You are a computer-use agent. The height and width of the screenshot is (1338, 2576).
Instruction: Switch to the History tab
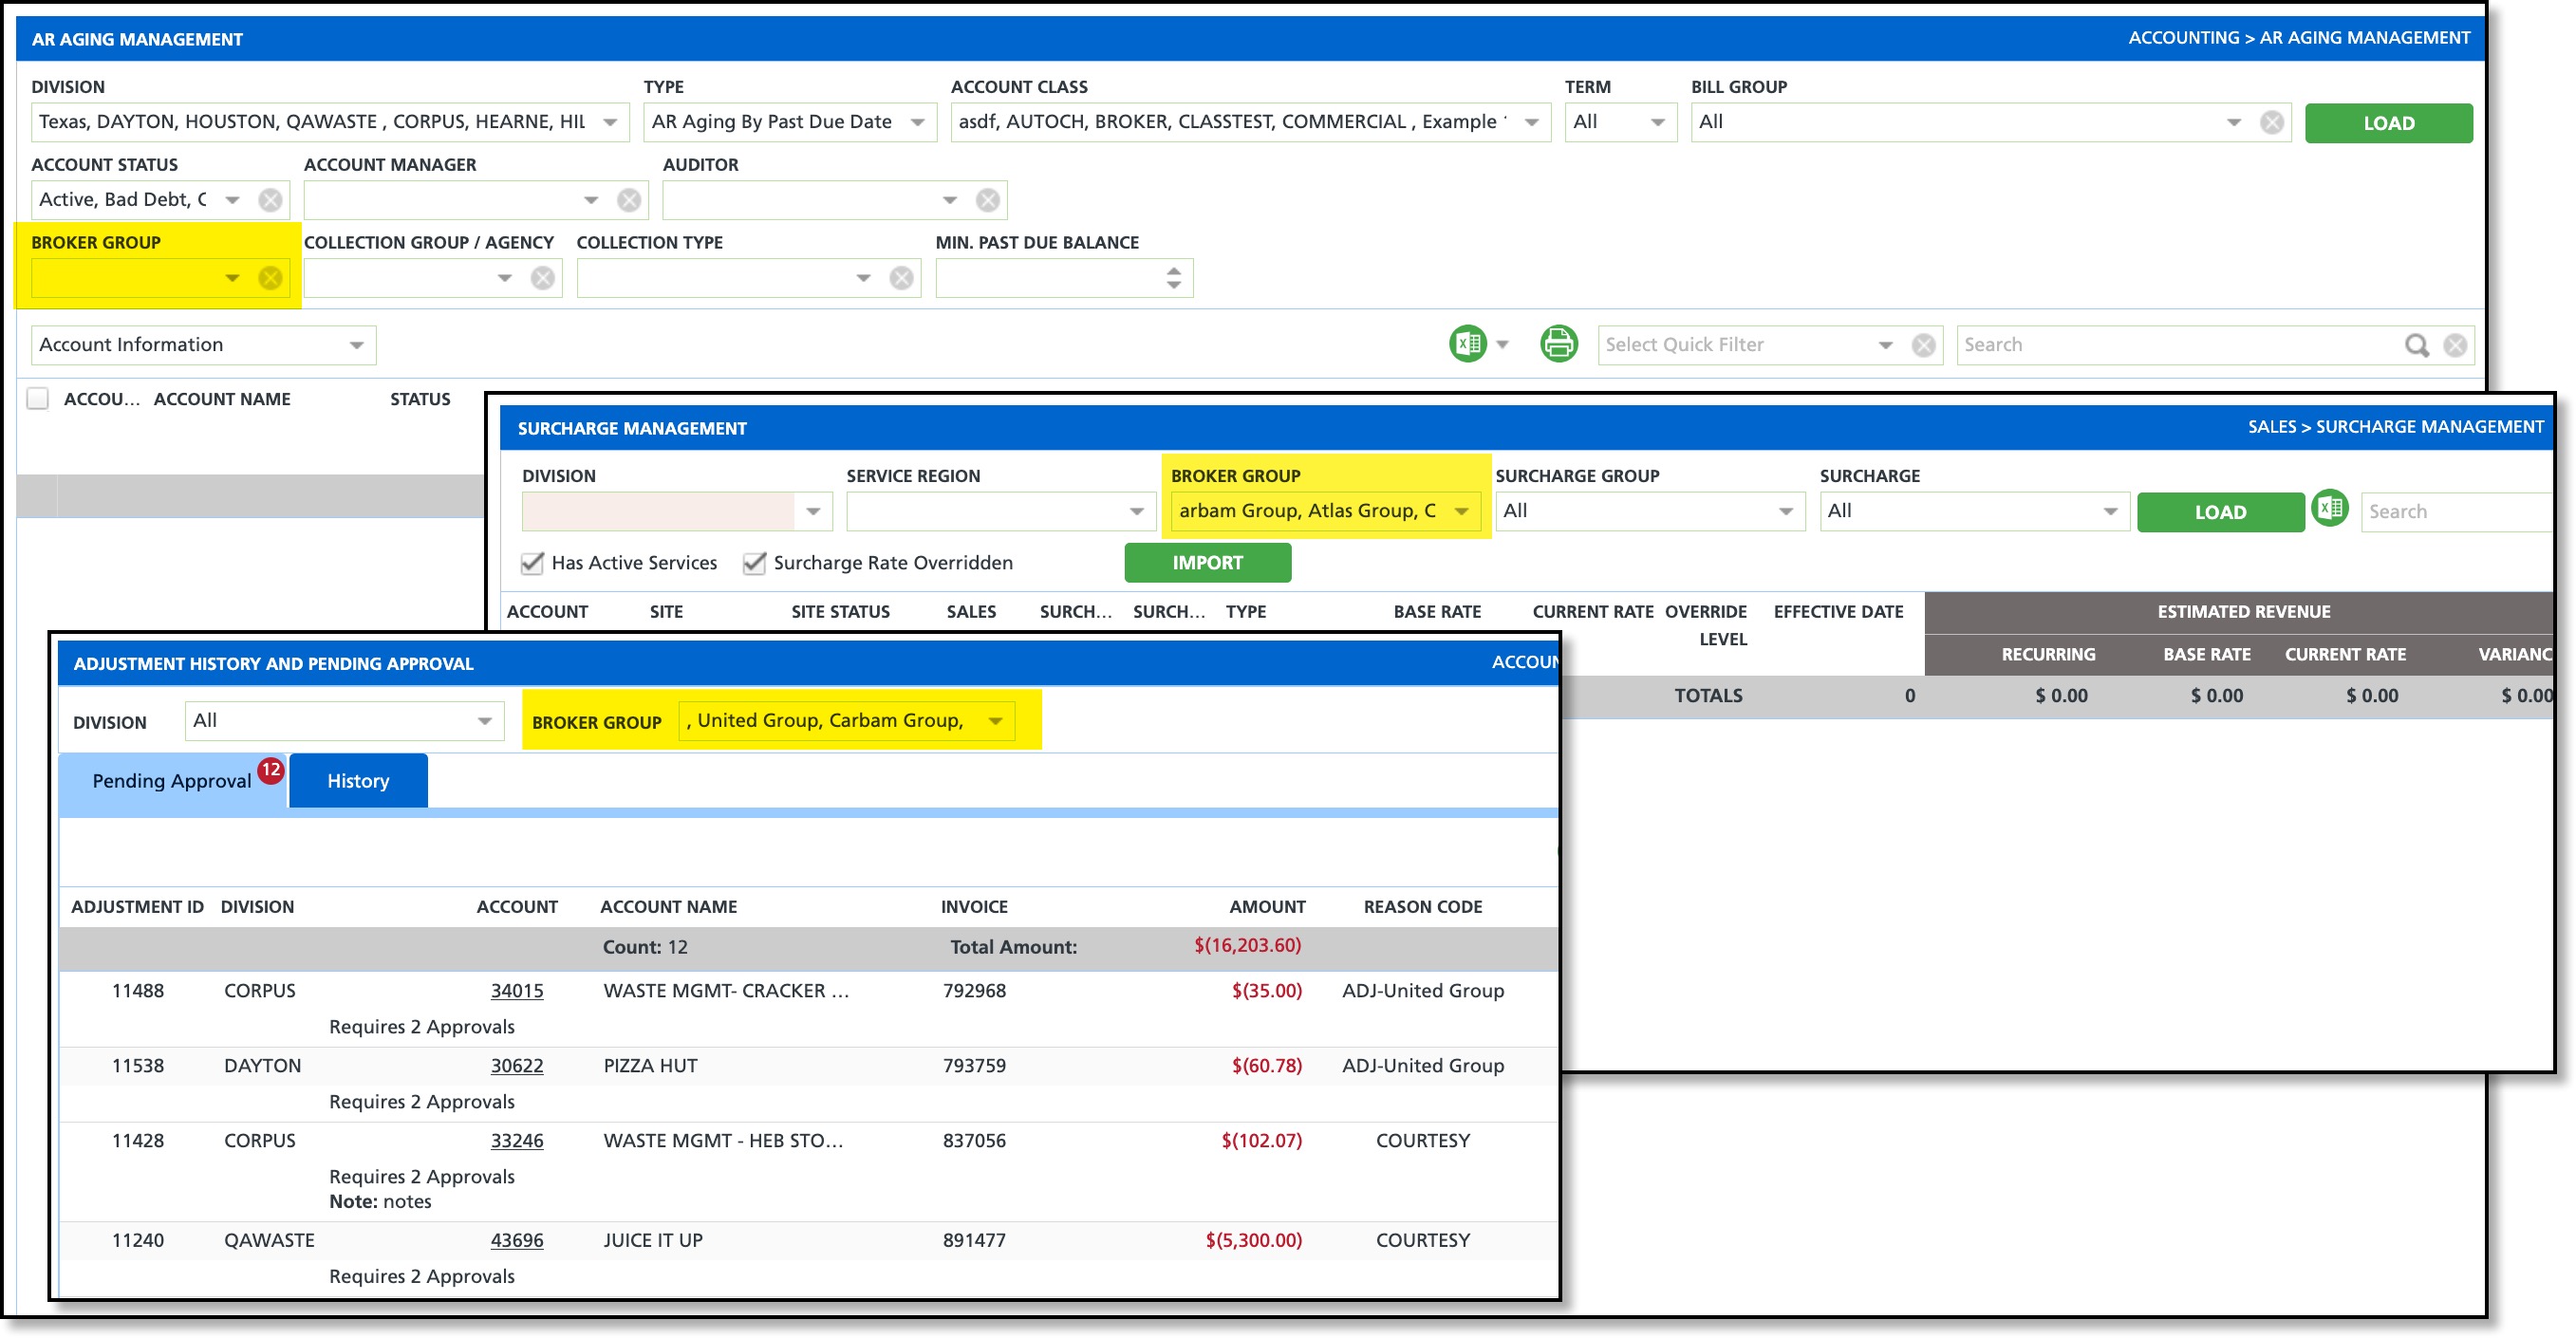358,781
